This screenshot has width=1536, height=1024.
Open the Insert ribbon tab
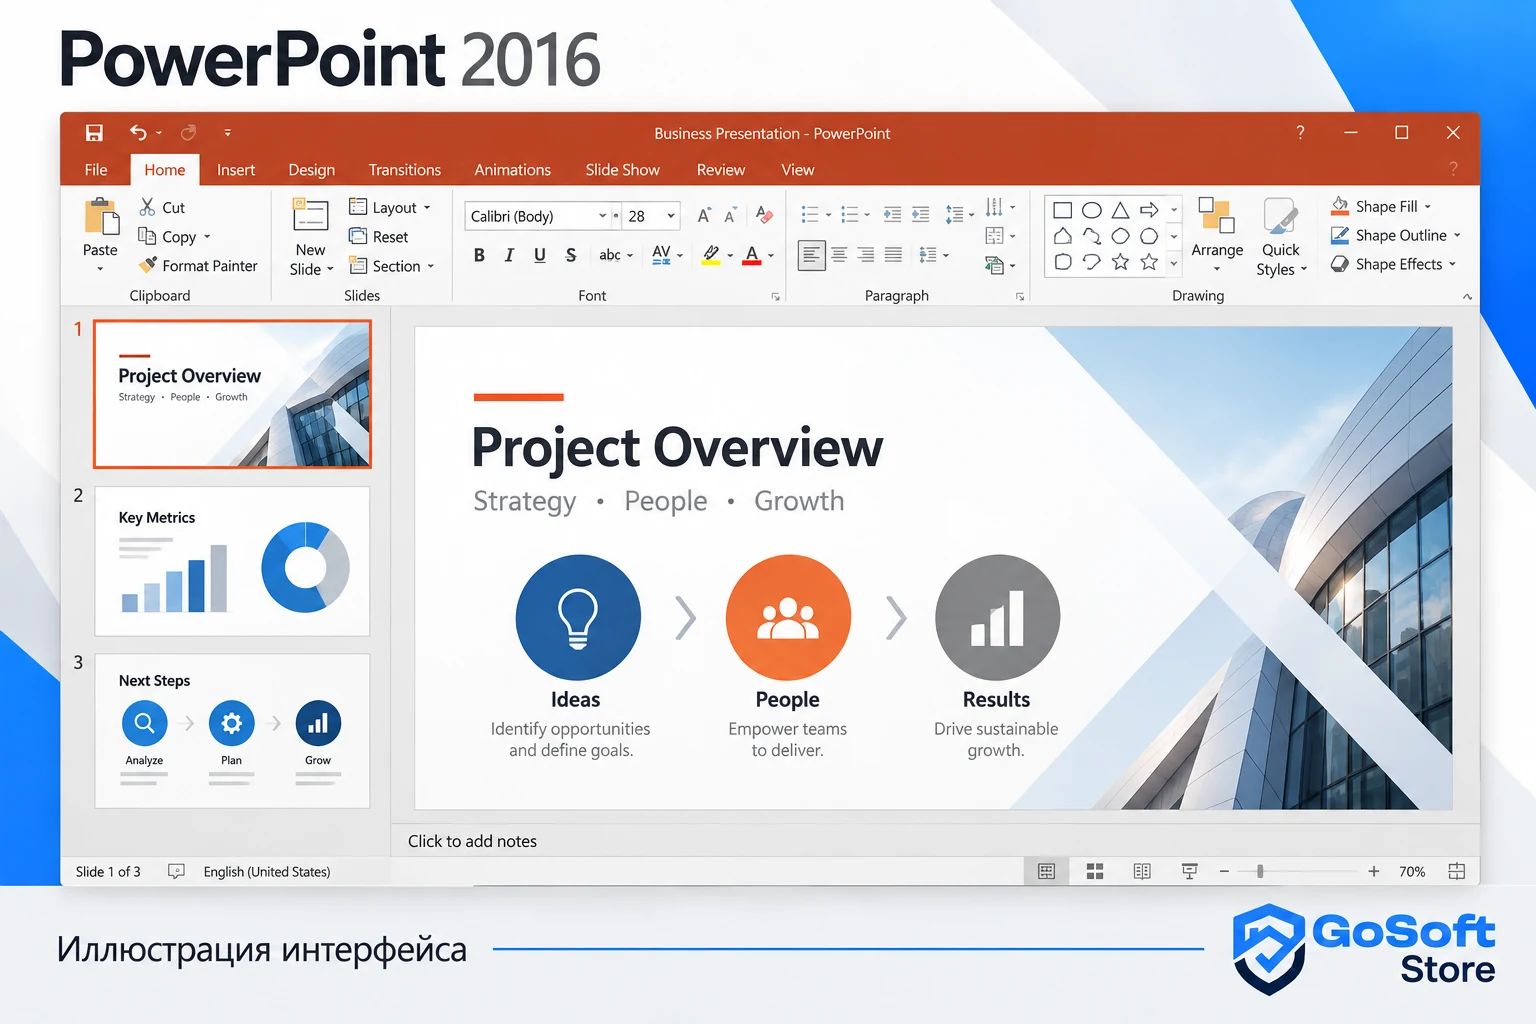click(x=236, y=170)
